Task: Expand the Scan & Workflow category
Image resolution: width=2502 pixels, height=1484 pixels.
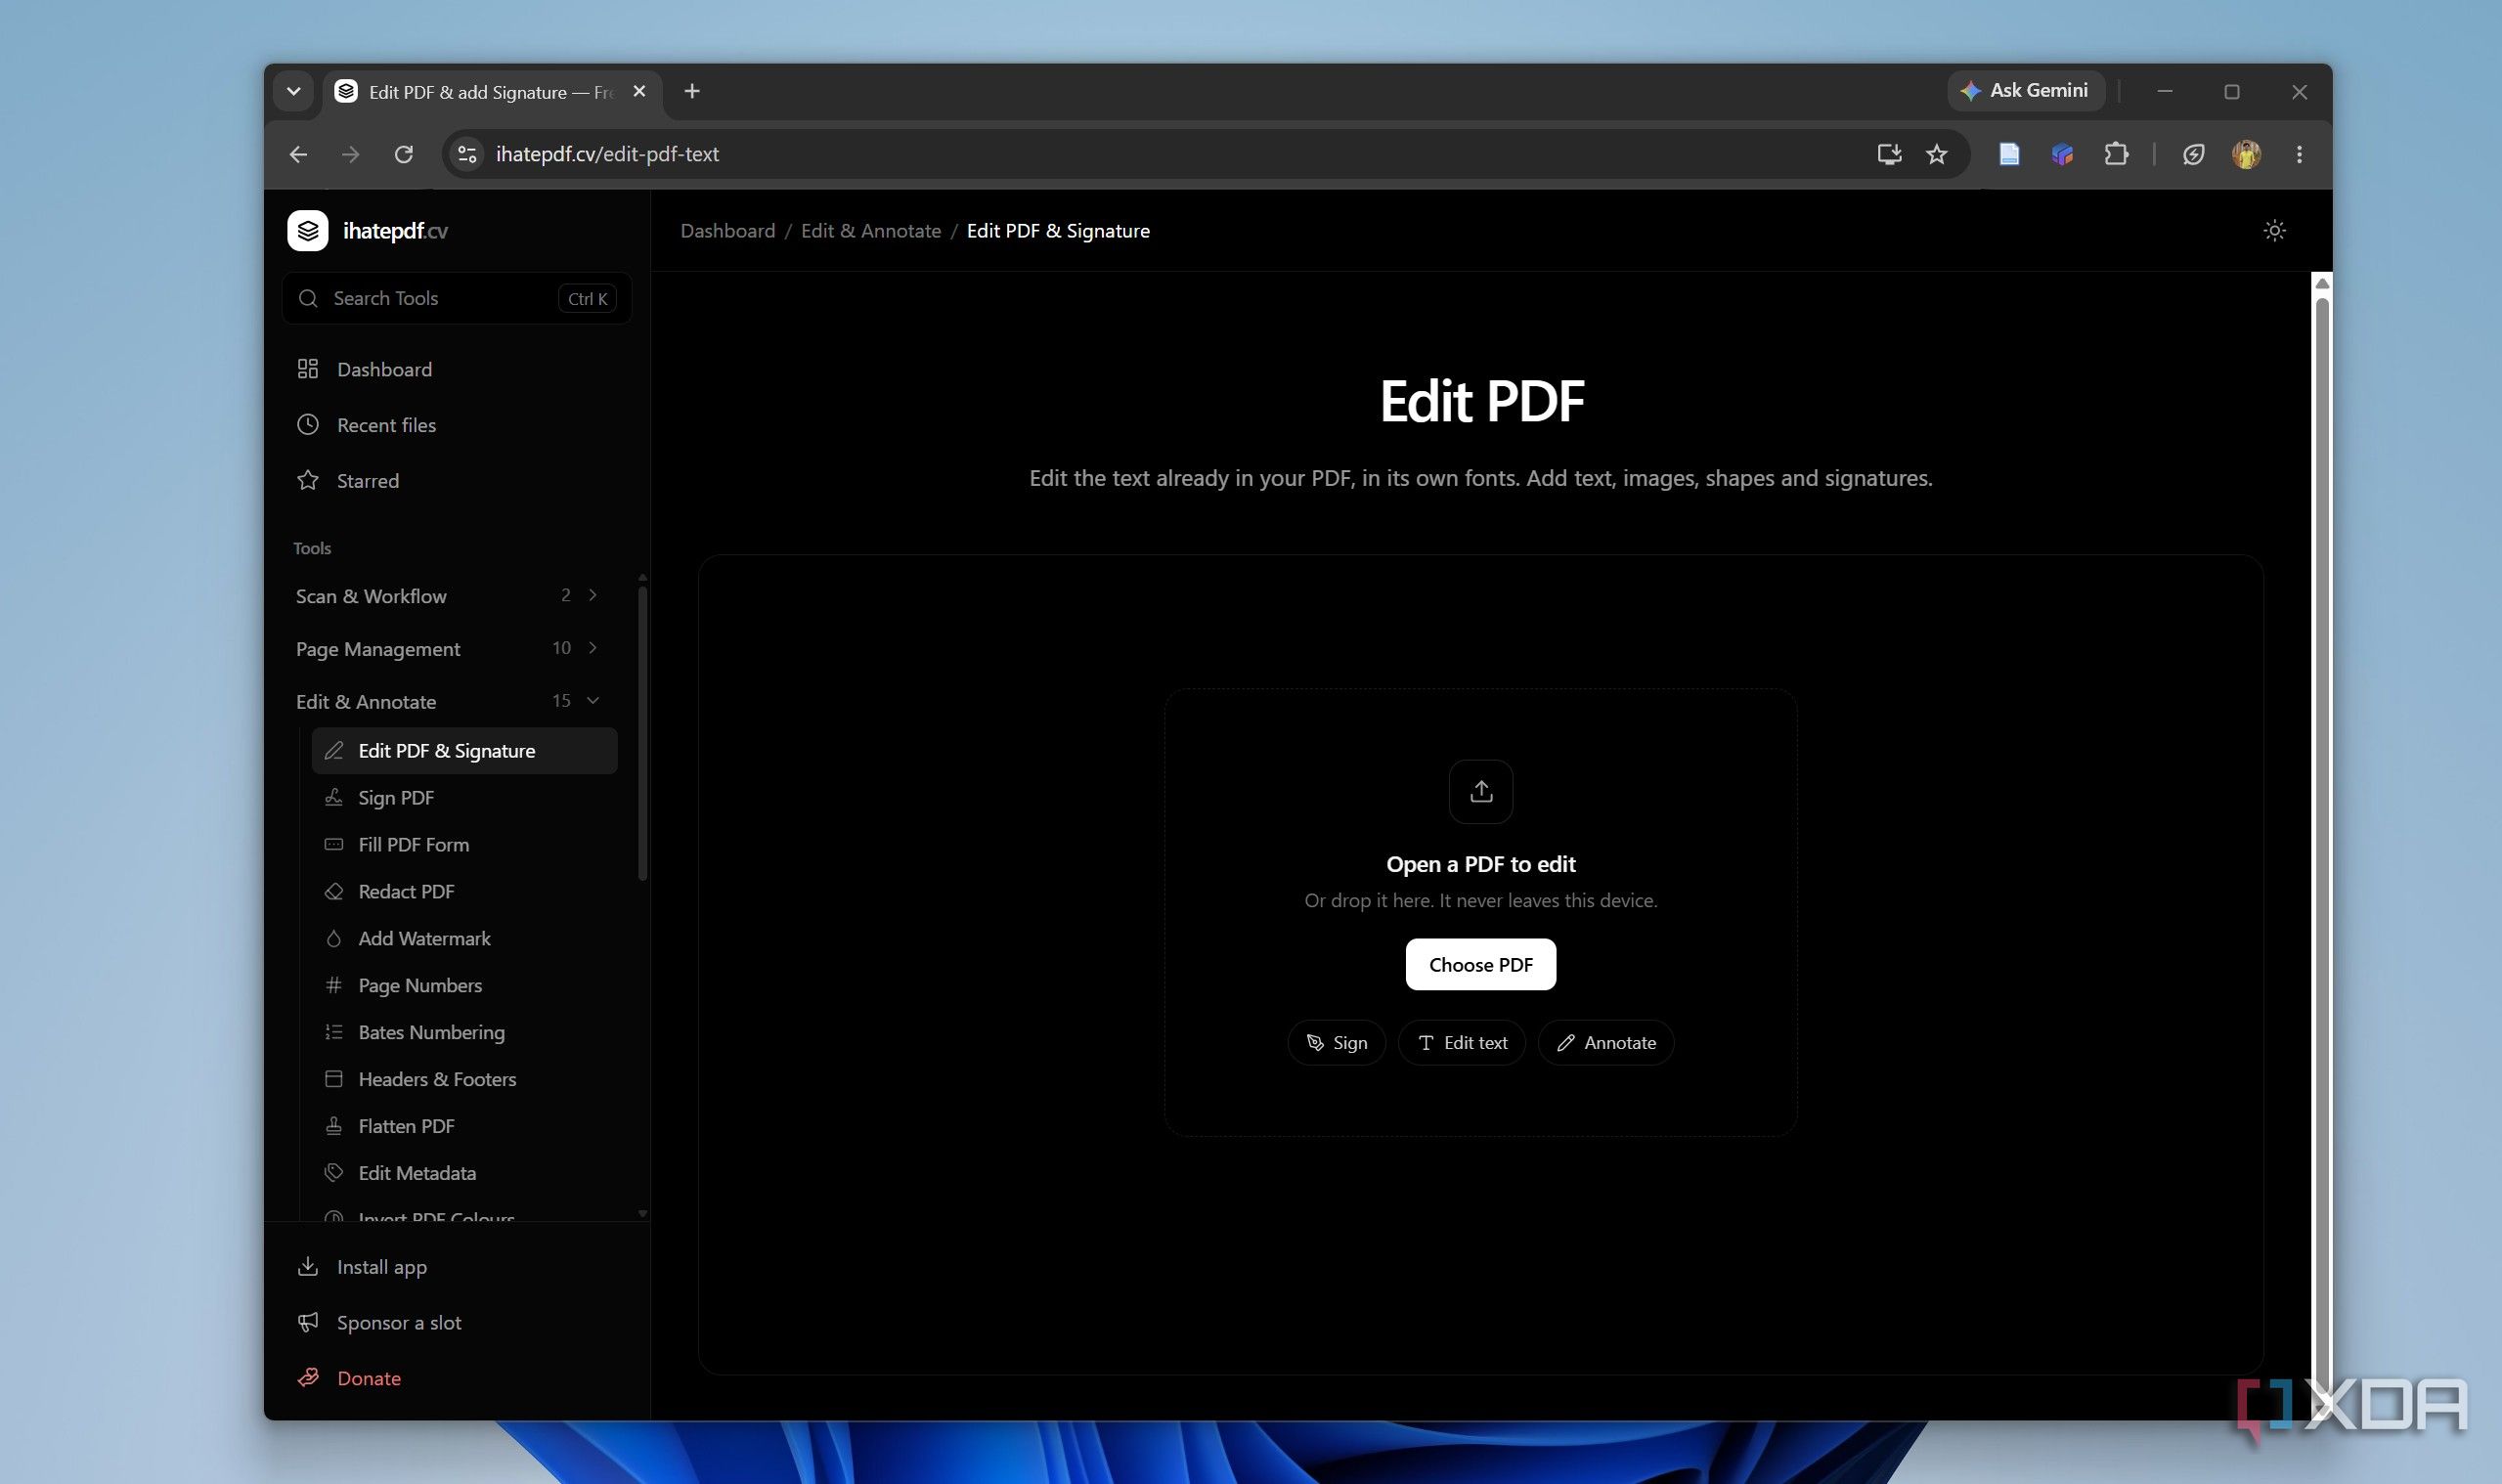Action: [447, 596]
